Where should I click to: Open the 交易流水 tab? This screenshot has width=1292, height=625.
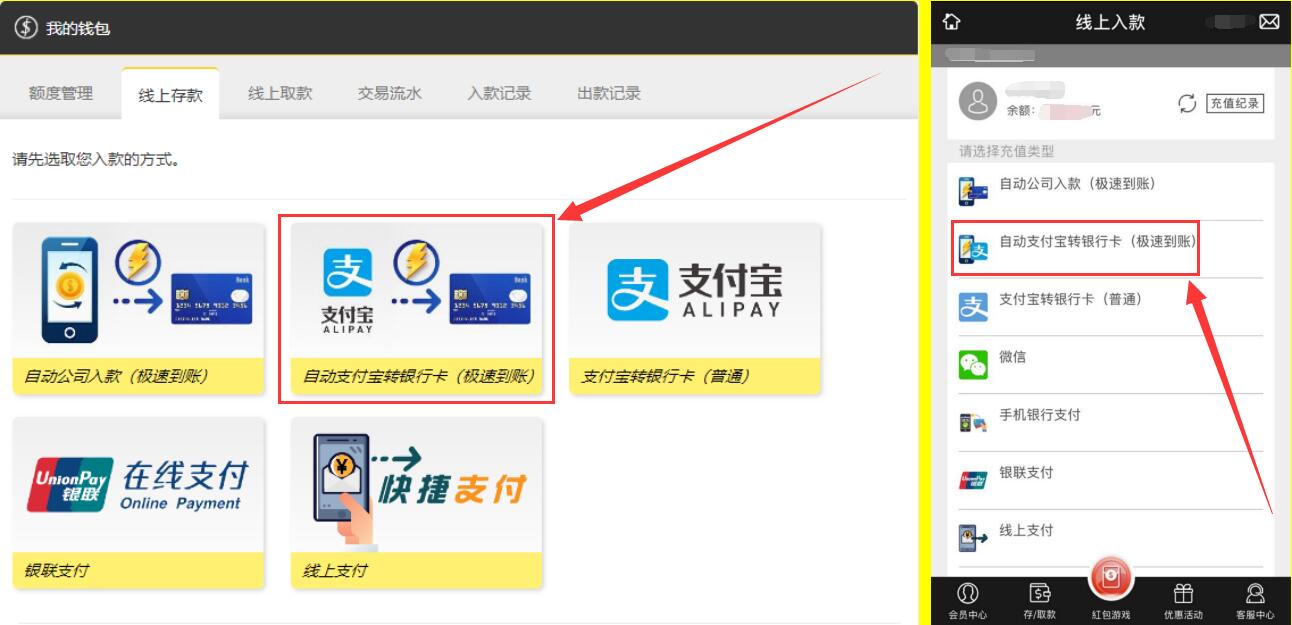point(390,94)
